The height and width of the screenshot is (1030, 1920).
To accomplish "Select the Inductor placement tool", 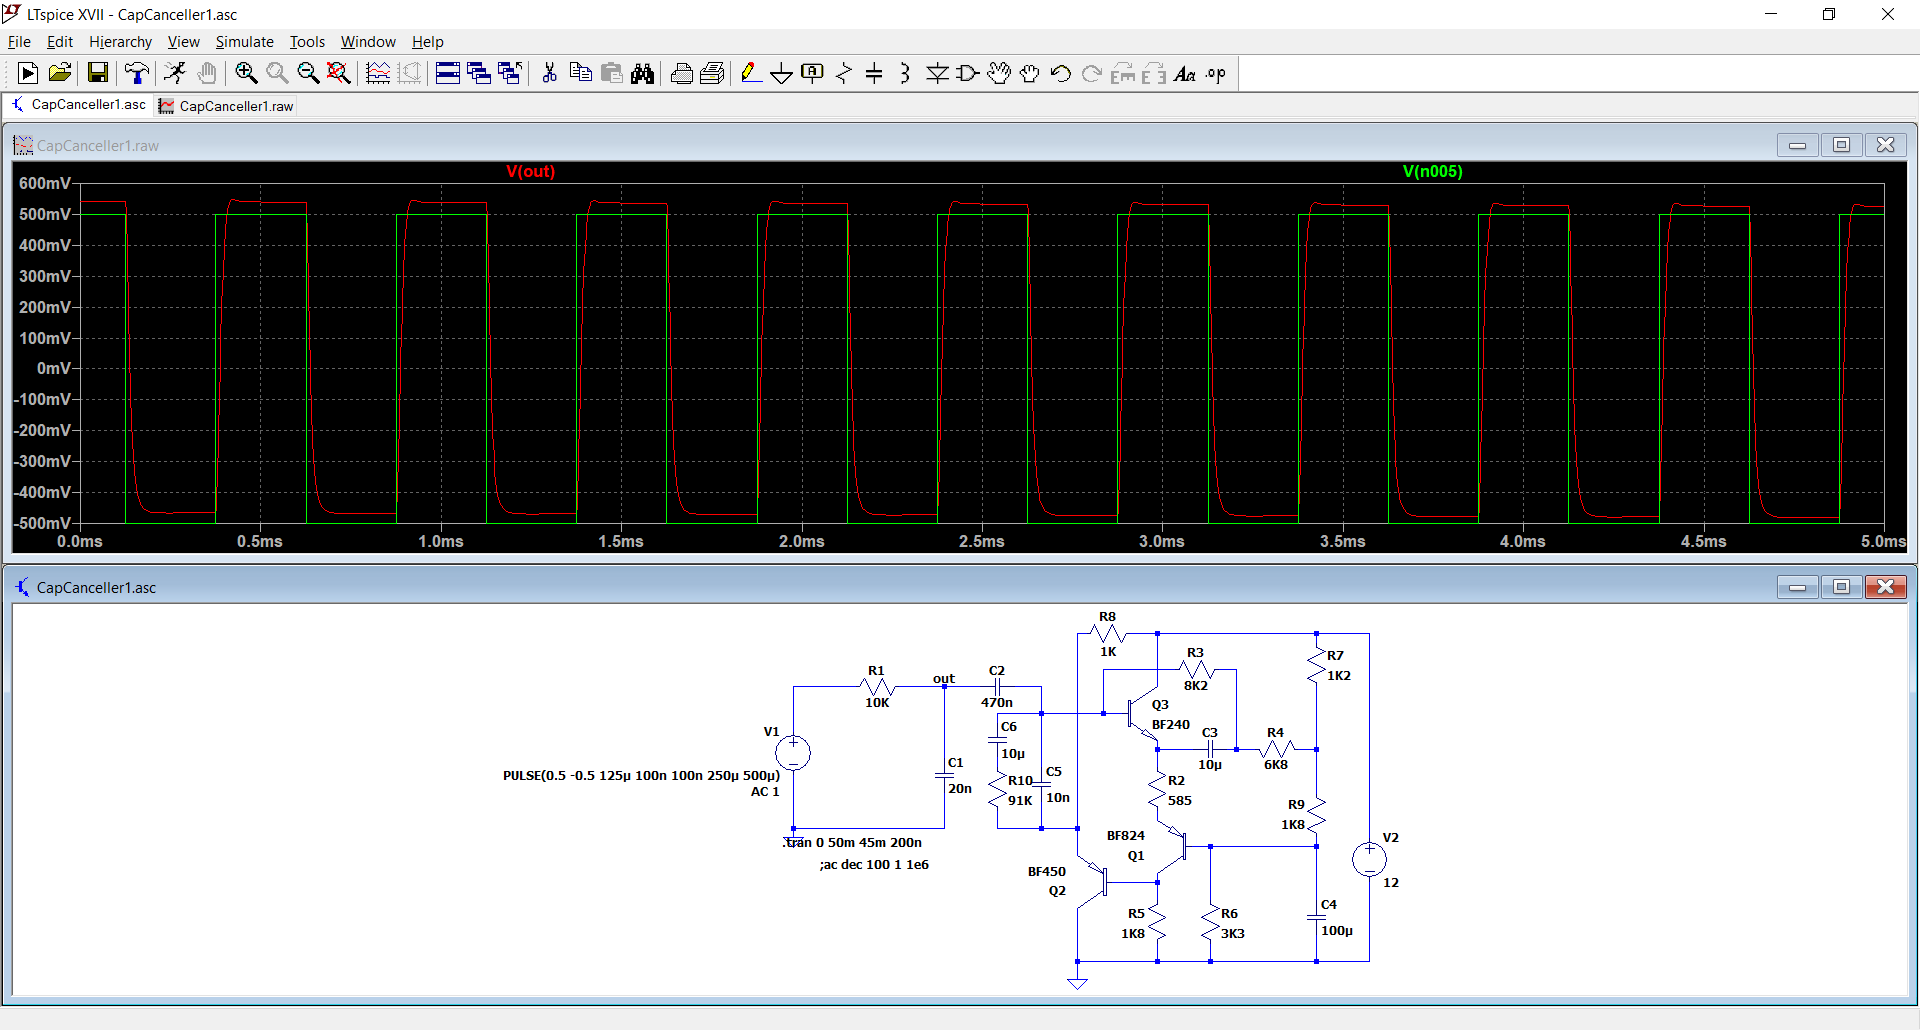I will pyautogui.click(x=905, y=73).
